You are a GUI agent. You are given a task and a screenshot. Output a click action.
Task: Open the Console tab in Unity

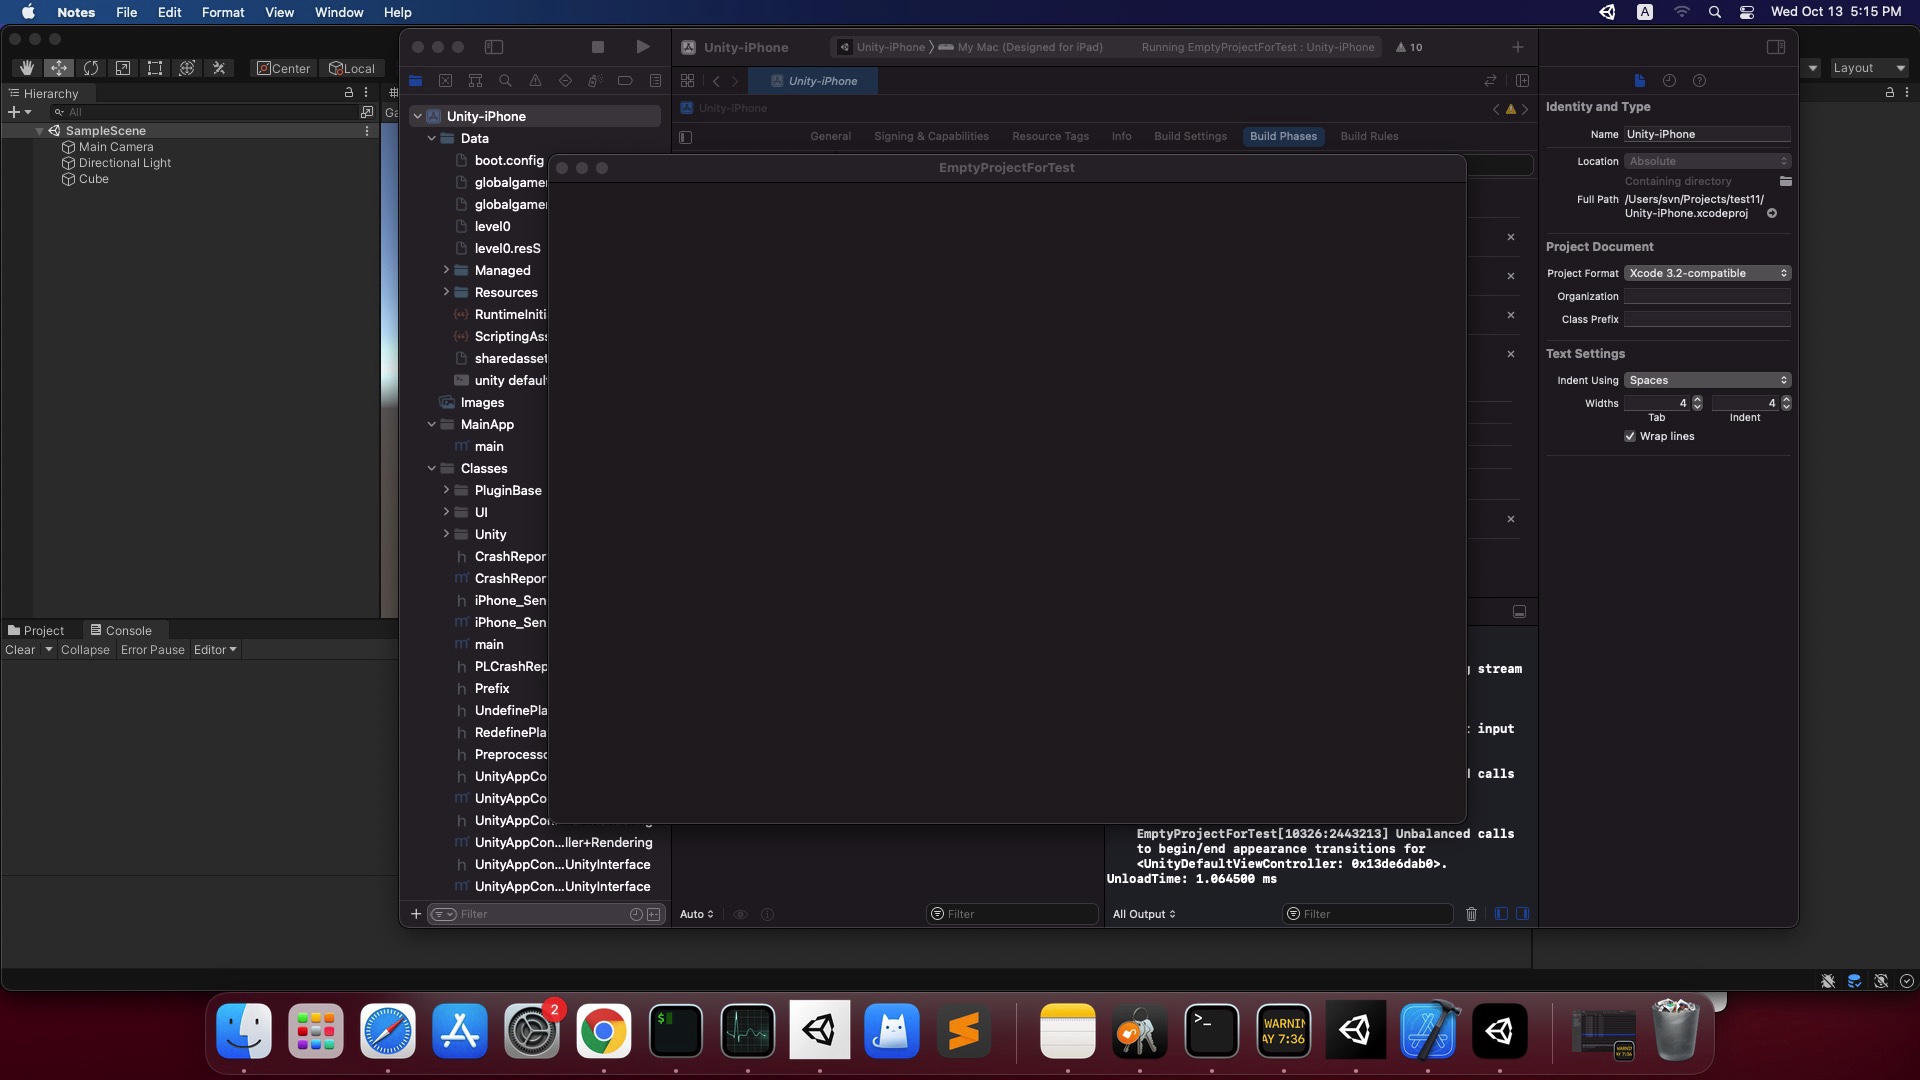(x=121, y=630)
